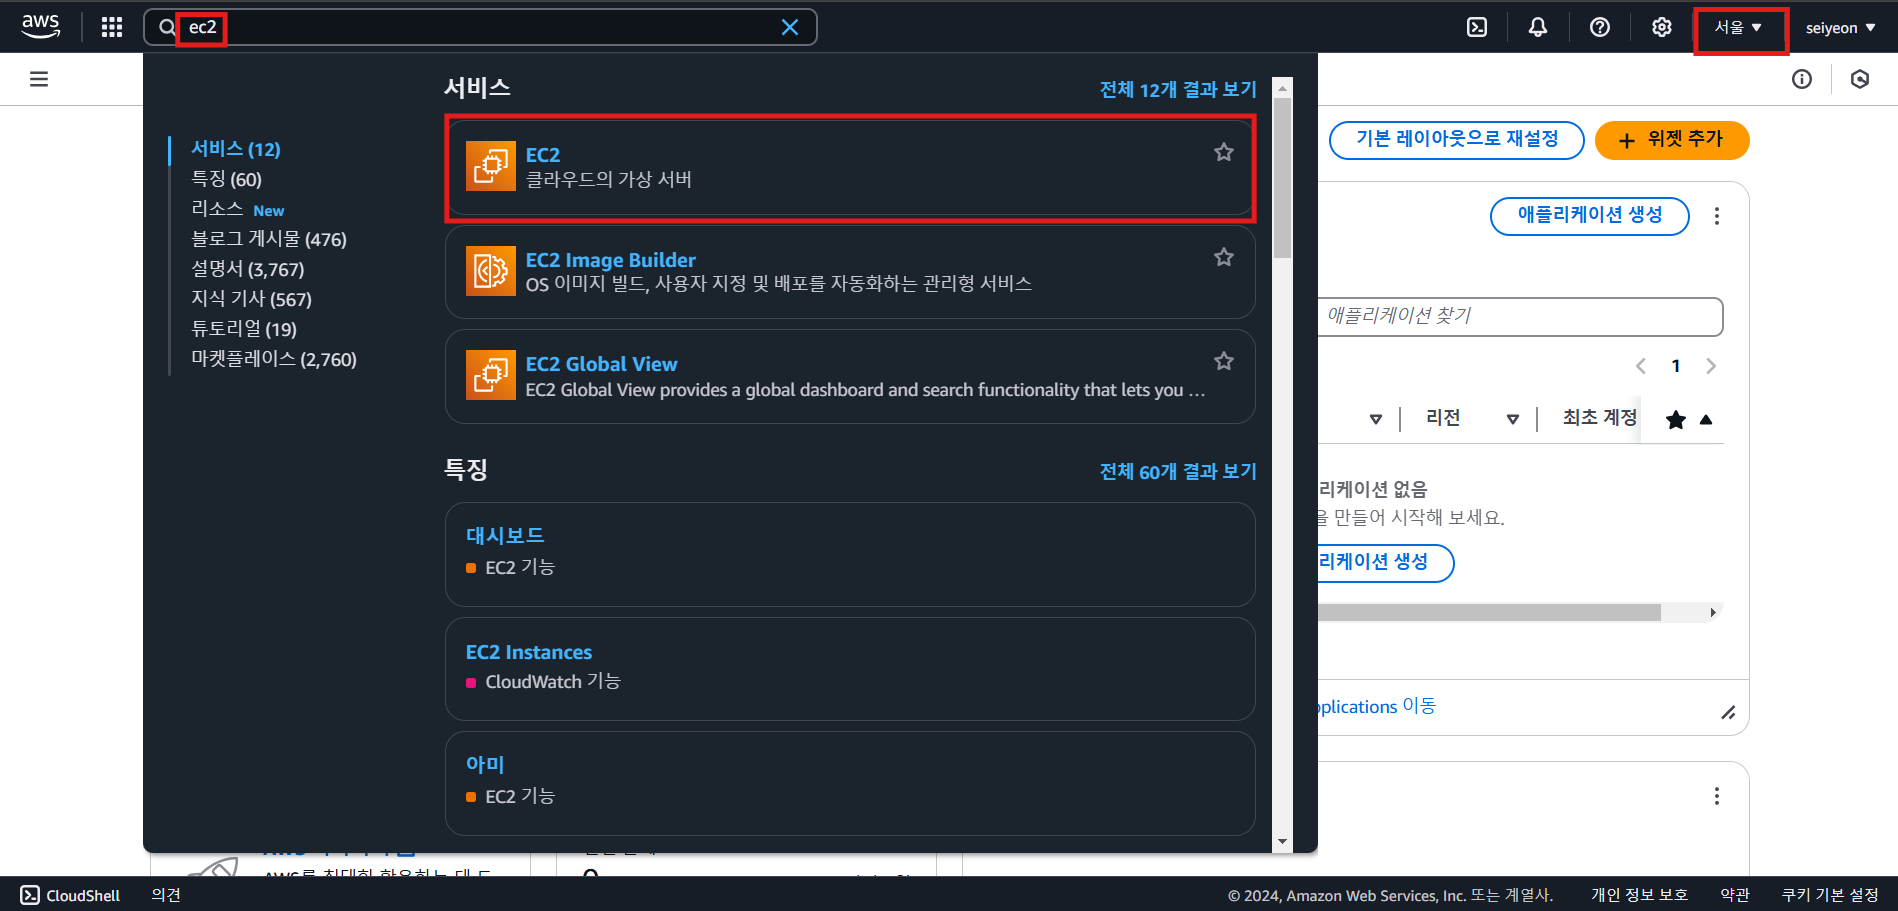1898x911 pixels.
Task: Select the 지식 기사 (567) filter
Action: (252, 299)
